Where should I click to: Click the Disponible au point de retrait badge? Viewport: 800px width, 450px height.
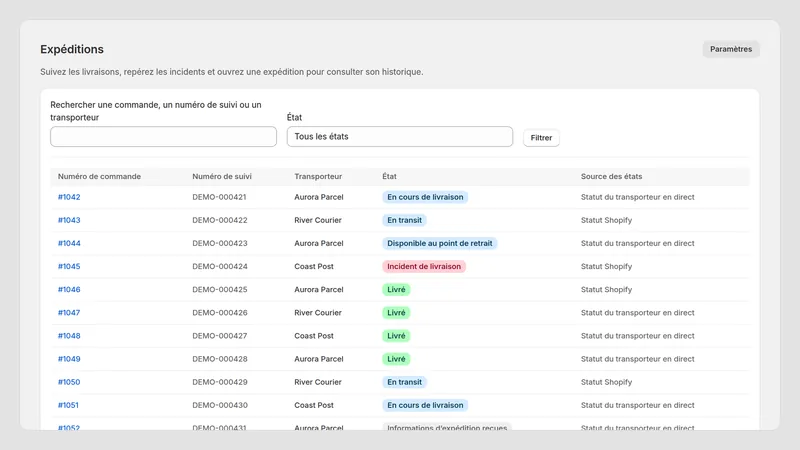(439, 243)
